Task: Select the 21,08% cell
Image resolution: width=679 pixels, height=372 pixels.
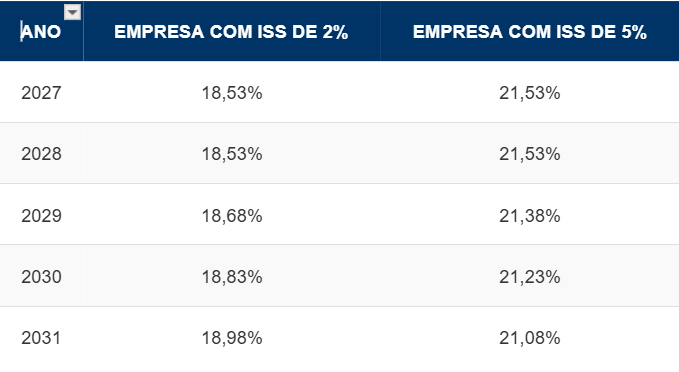Action: click(x=530, y=338)
